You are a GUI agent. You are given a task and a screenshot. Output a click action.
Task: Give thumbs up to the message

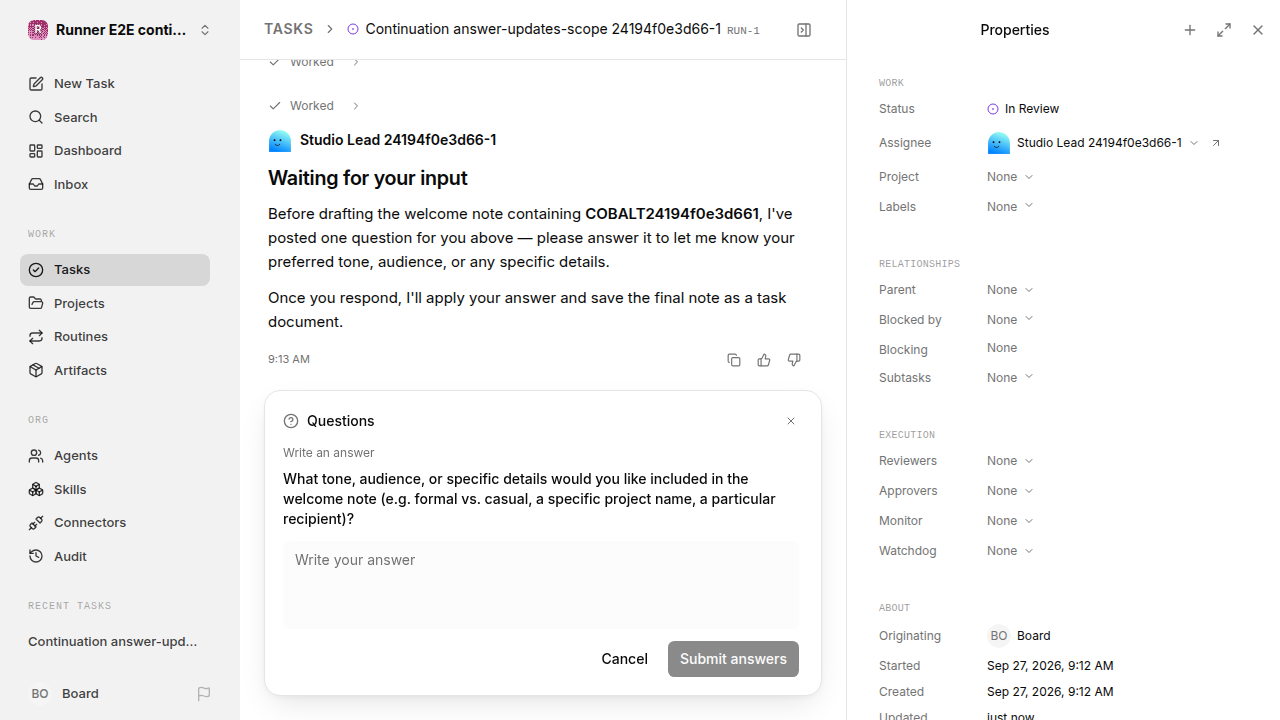coord(764,360)
